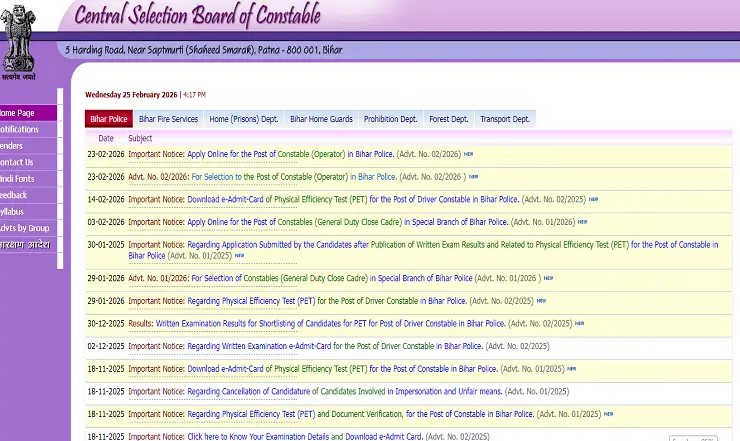Open the Bihar Home Guards tab

(321, 119)
